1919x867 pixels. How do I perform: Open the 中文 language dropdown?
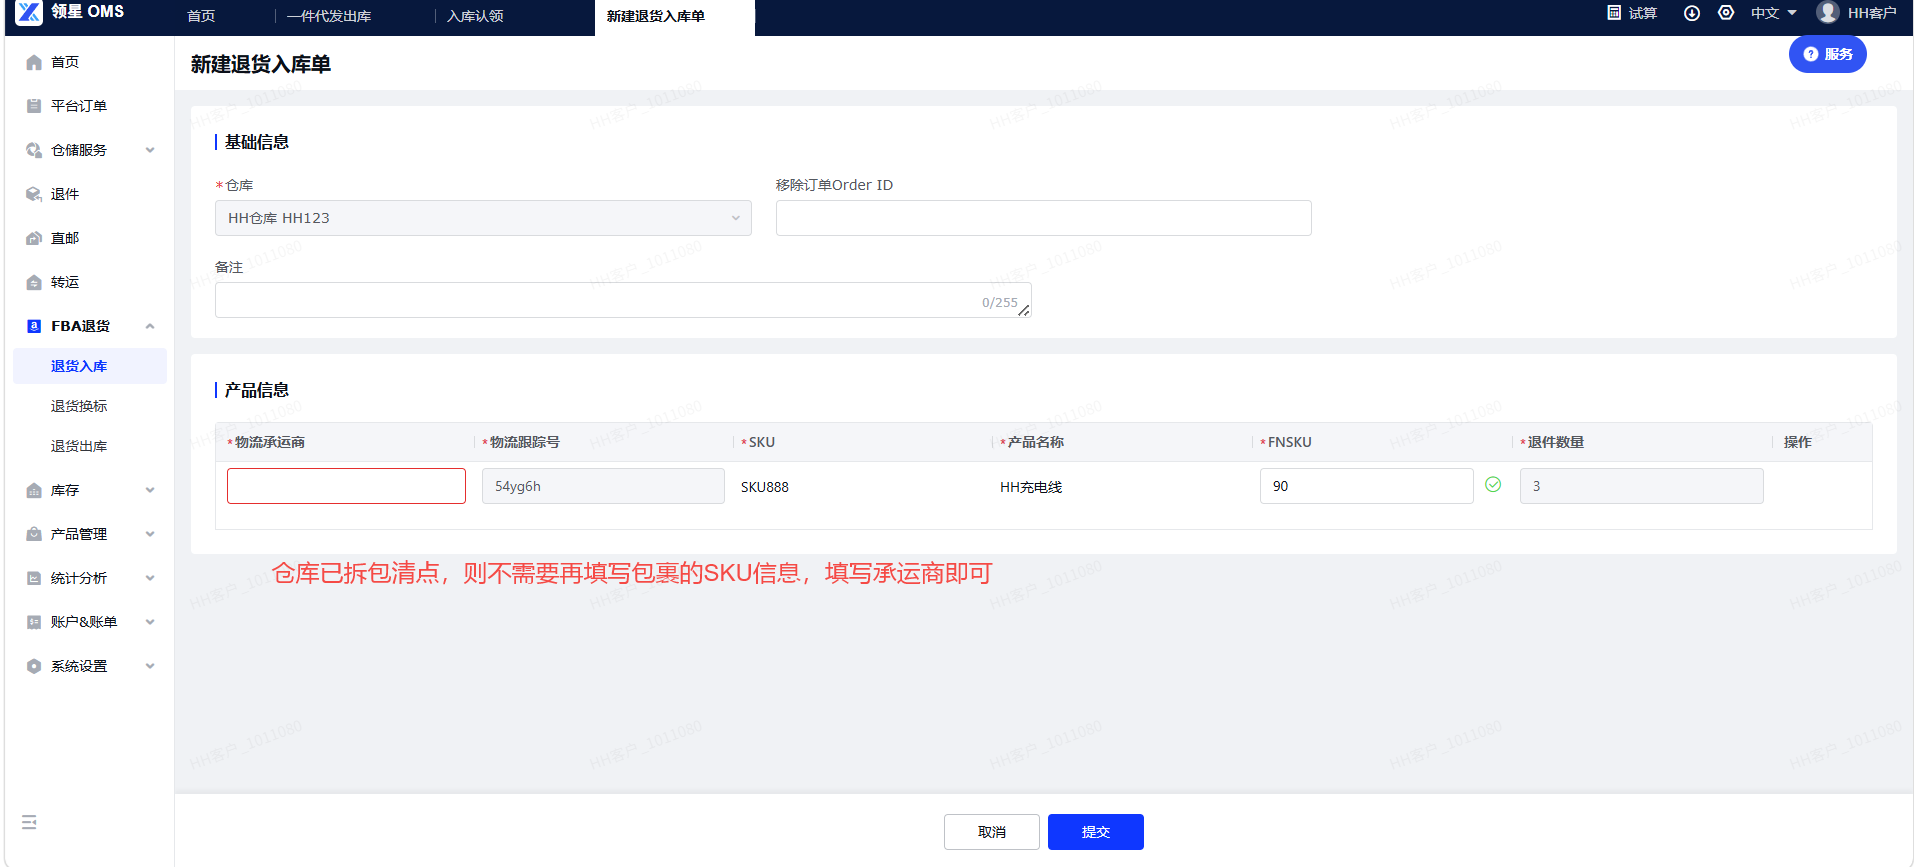[1774, 13]
